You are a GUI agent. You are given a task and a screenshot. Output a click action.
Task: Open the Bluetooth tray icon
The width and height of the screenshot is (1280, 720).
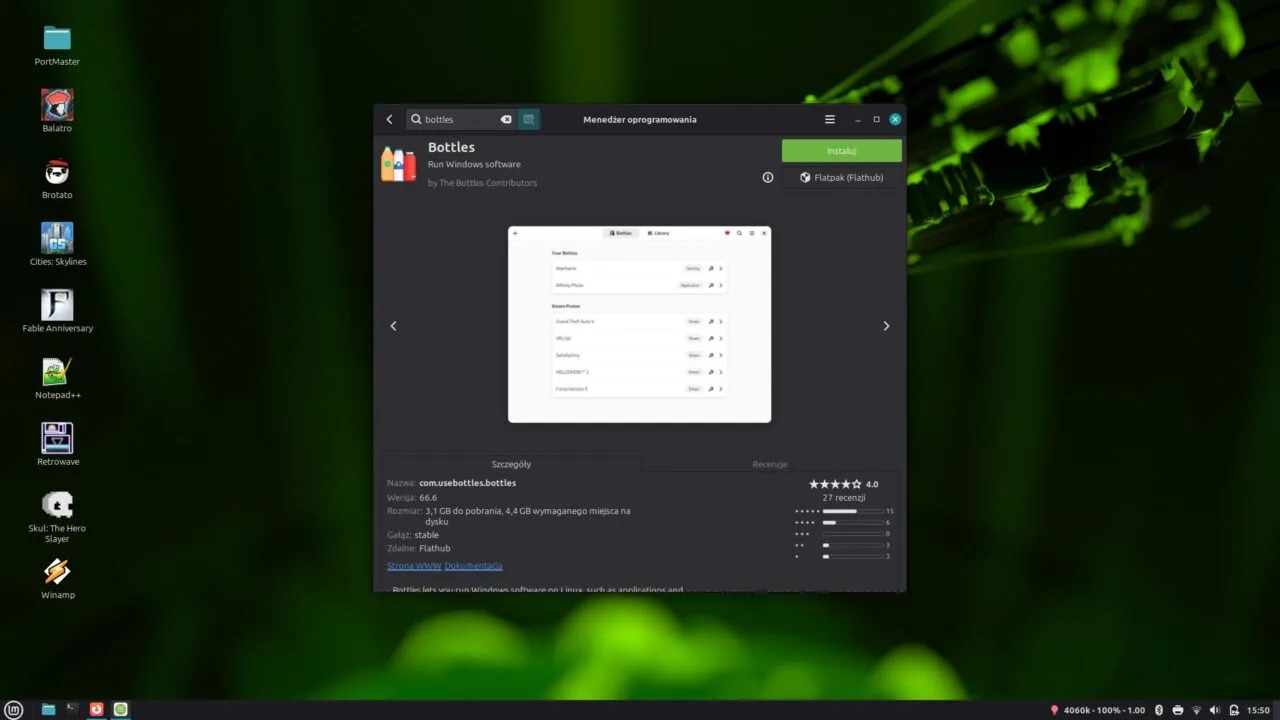pos(1159,710)
